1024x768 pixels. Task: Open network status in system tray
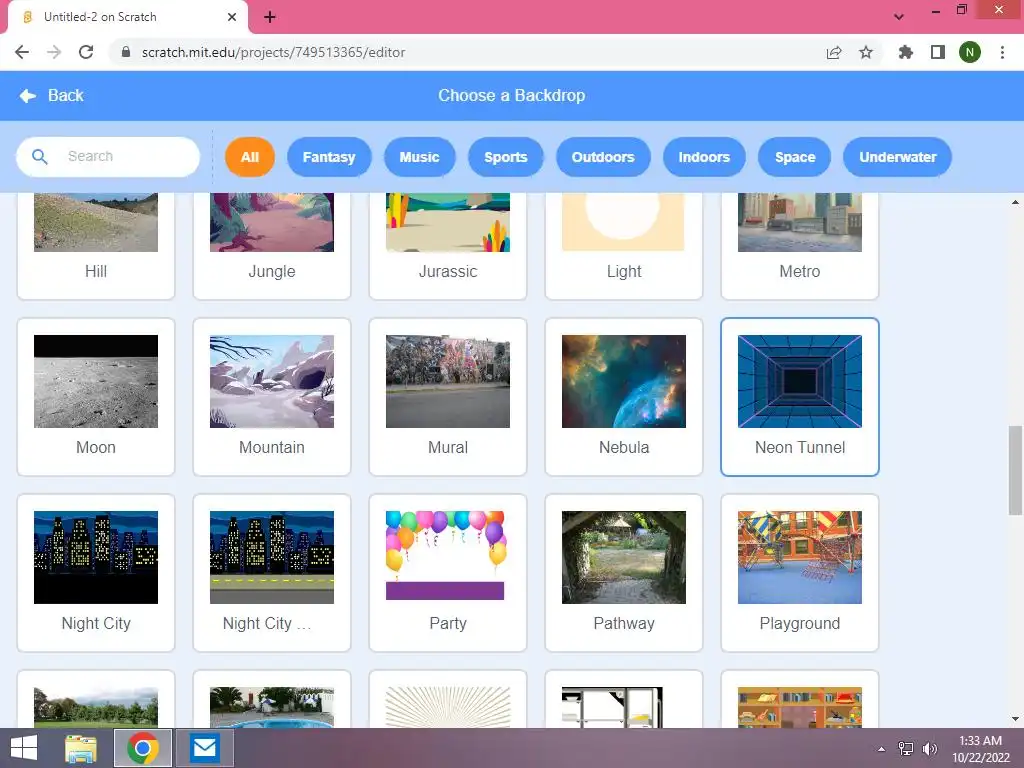(906, 749)
